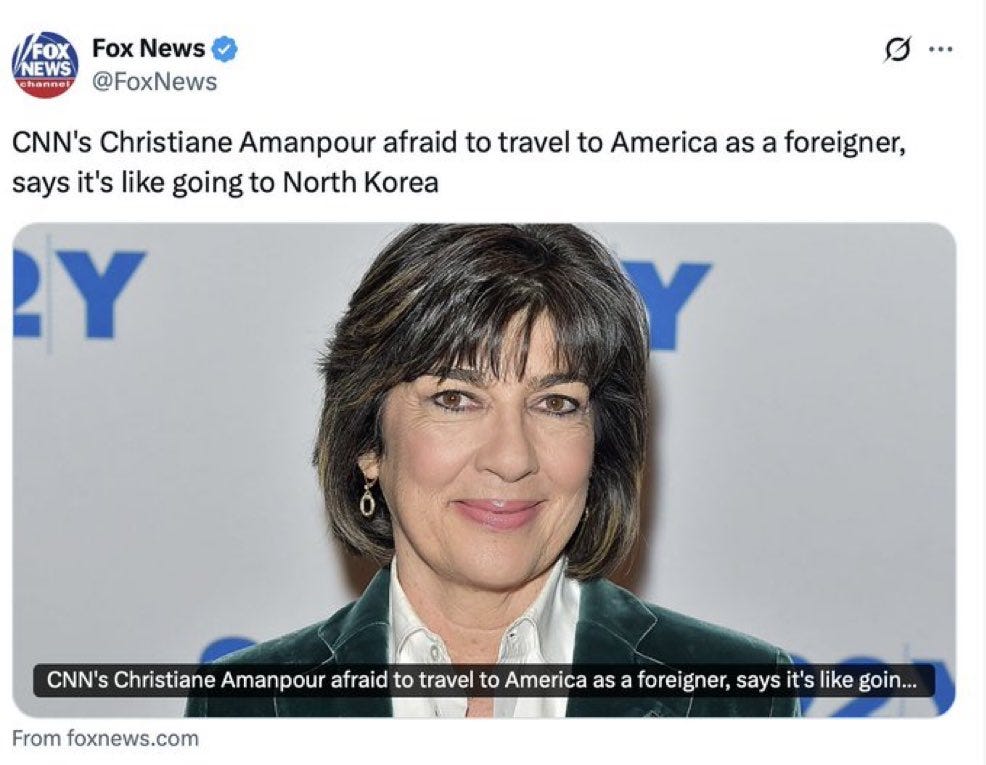Click the Grok slashed-circle icon
The height and width of the screenshot is (765, 986).
[x=897, y=50]
